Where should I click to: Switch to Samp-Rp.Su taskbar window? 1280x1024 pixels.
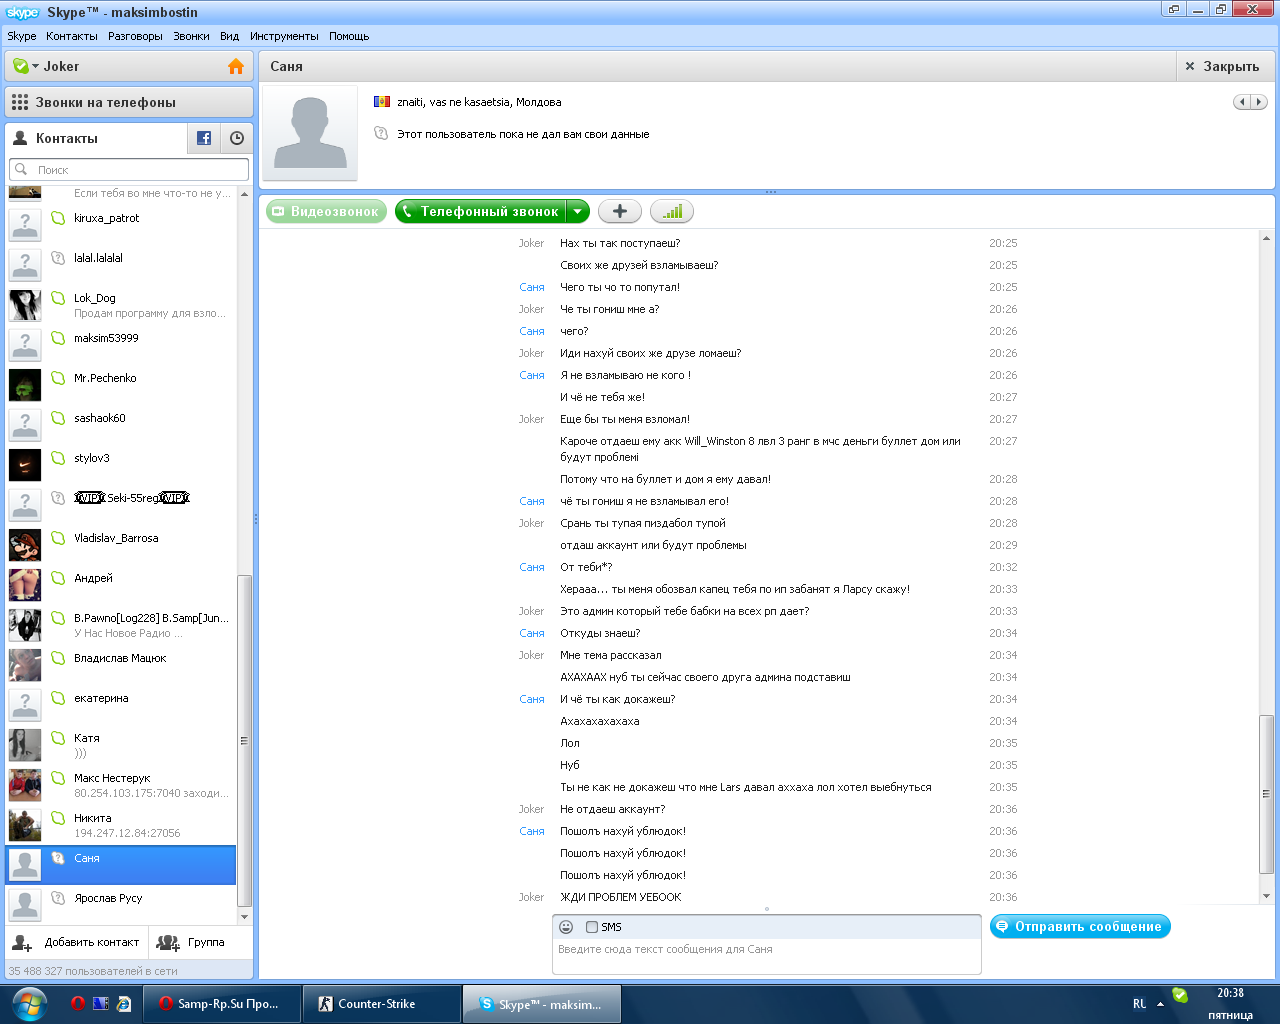point(222,1004)
